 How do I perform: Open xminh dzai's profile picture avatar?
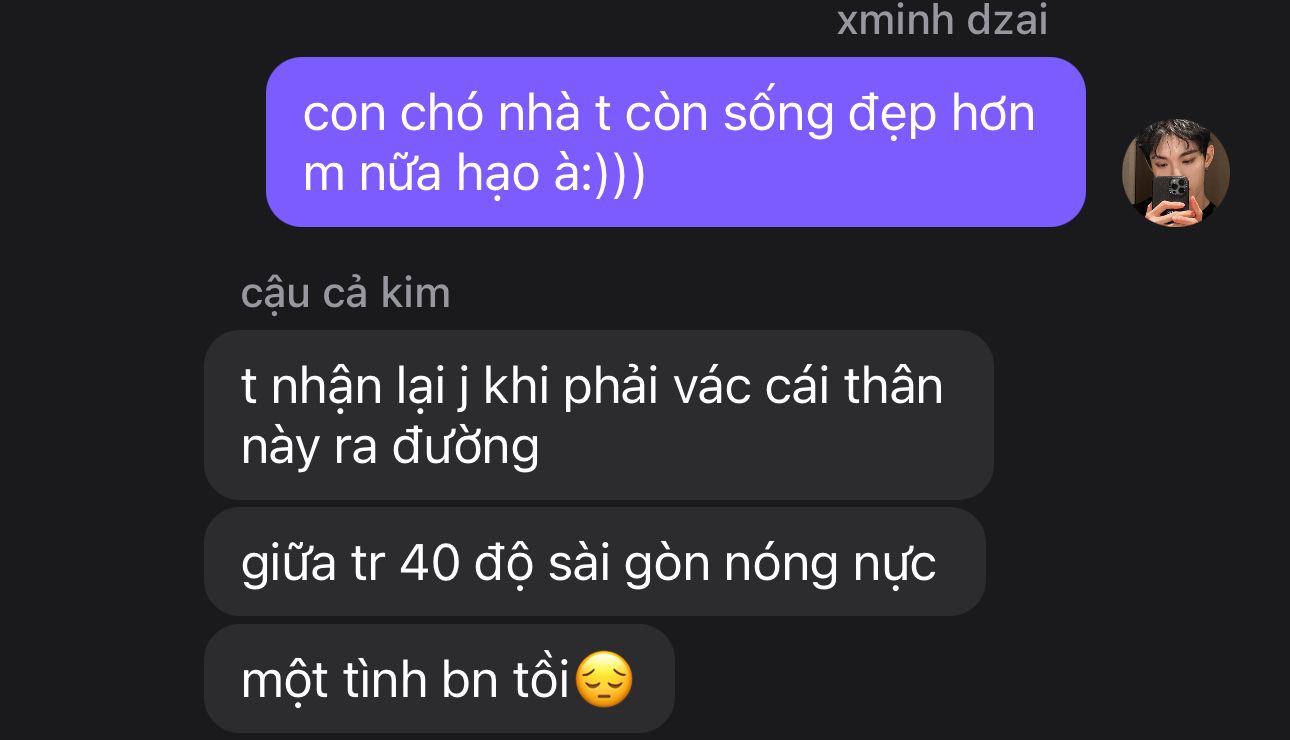[1175, 173]
